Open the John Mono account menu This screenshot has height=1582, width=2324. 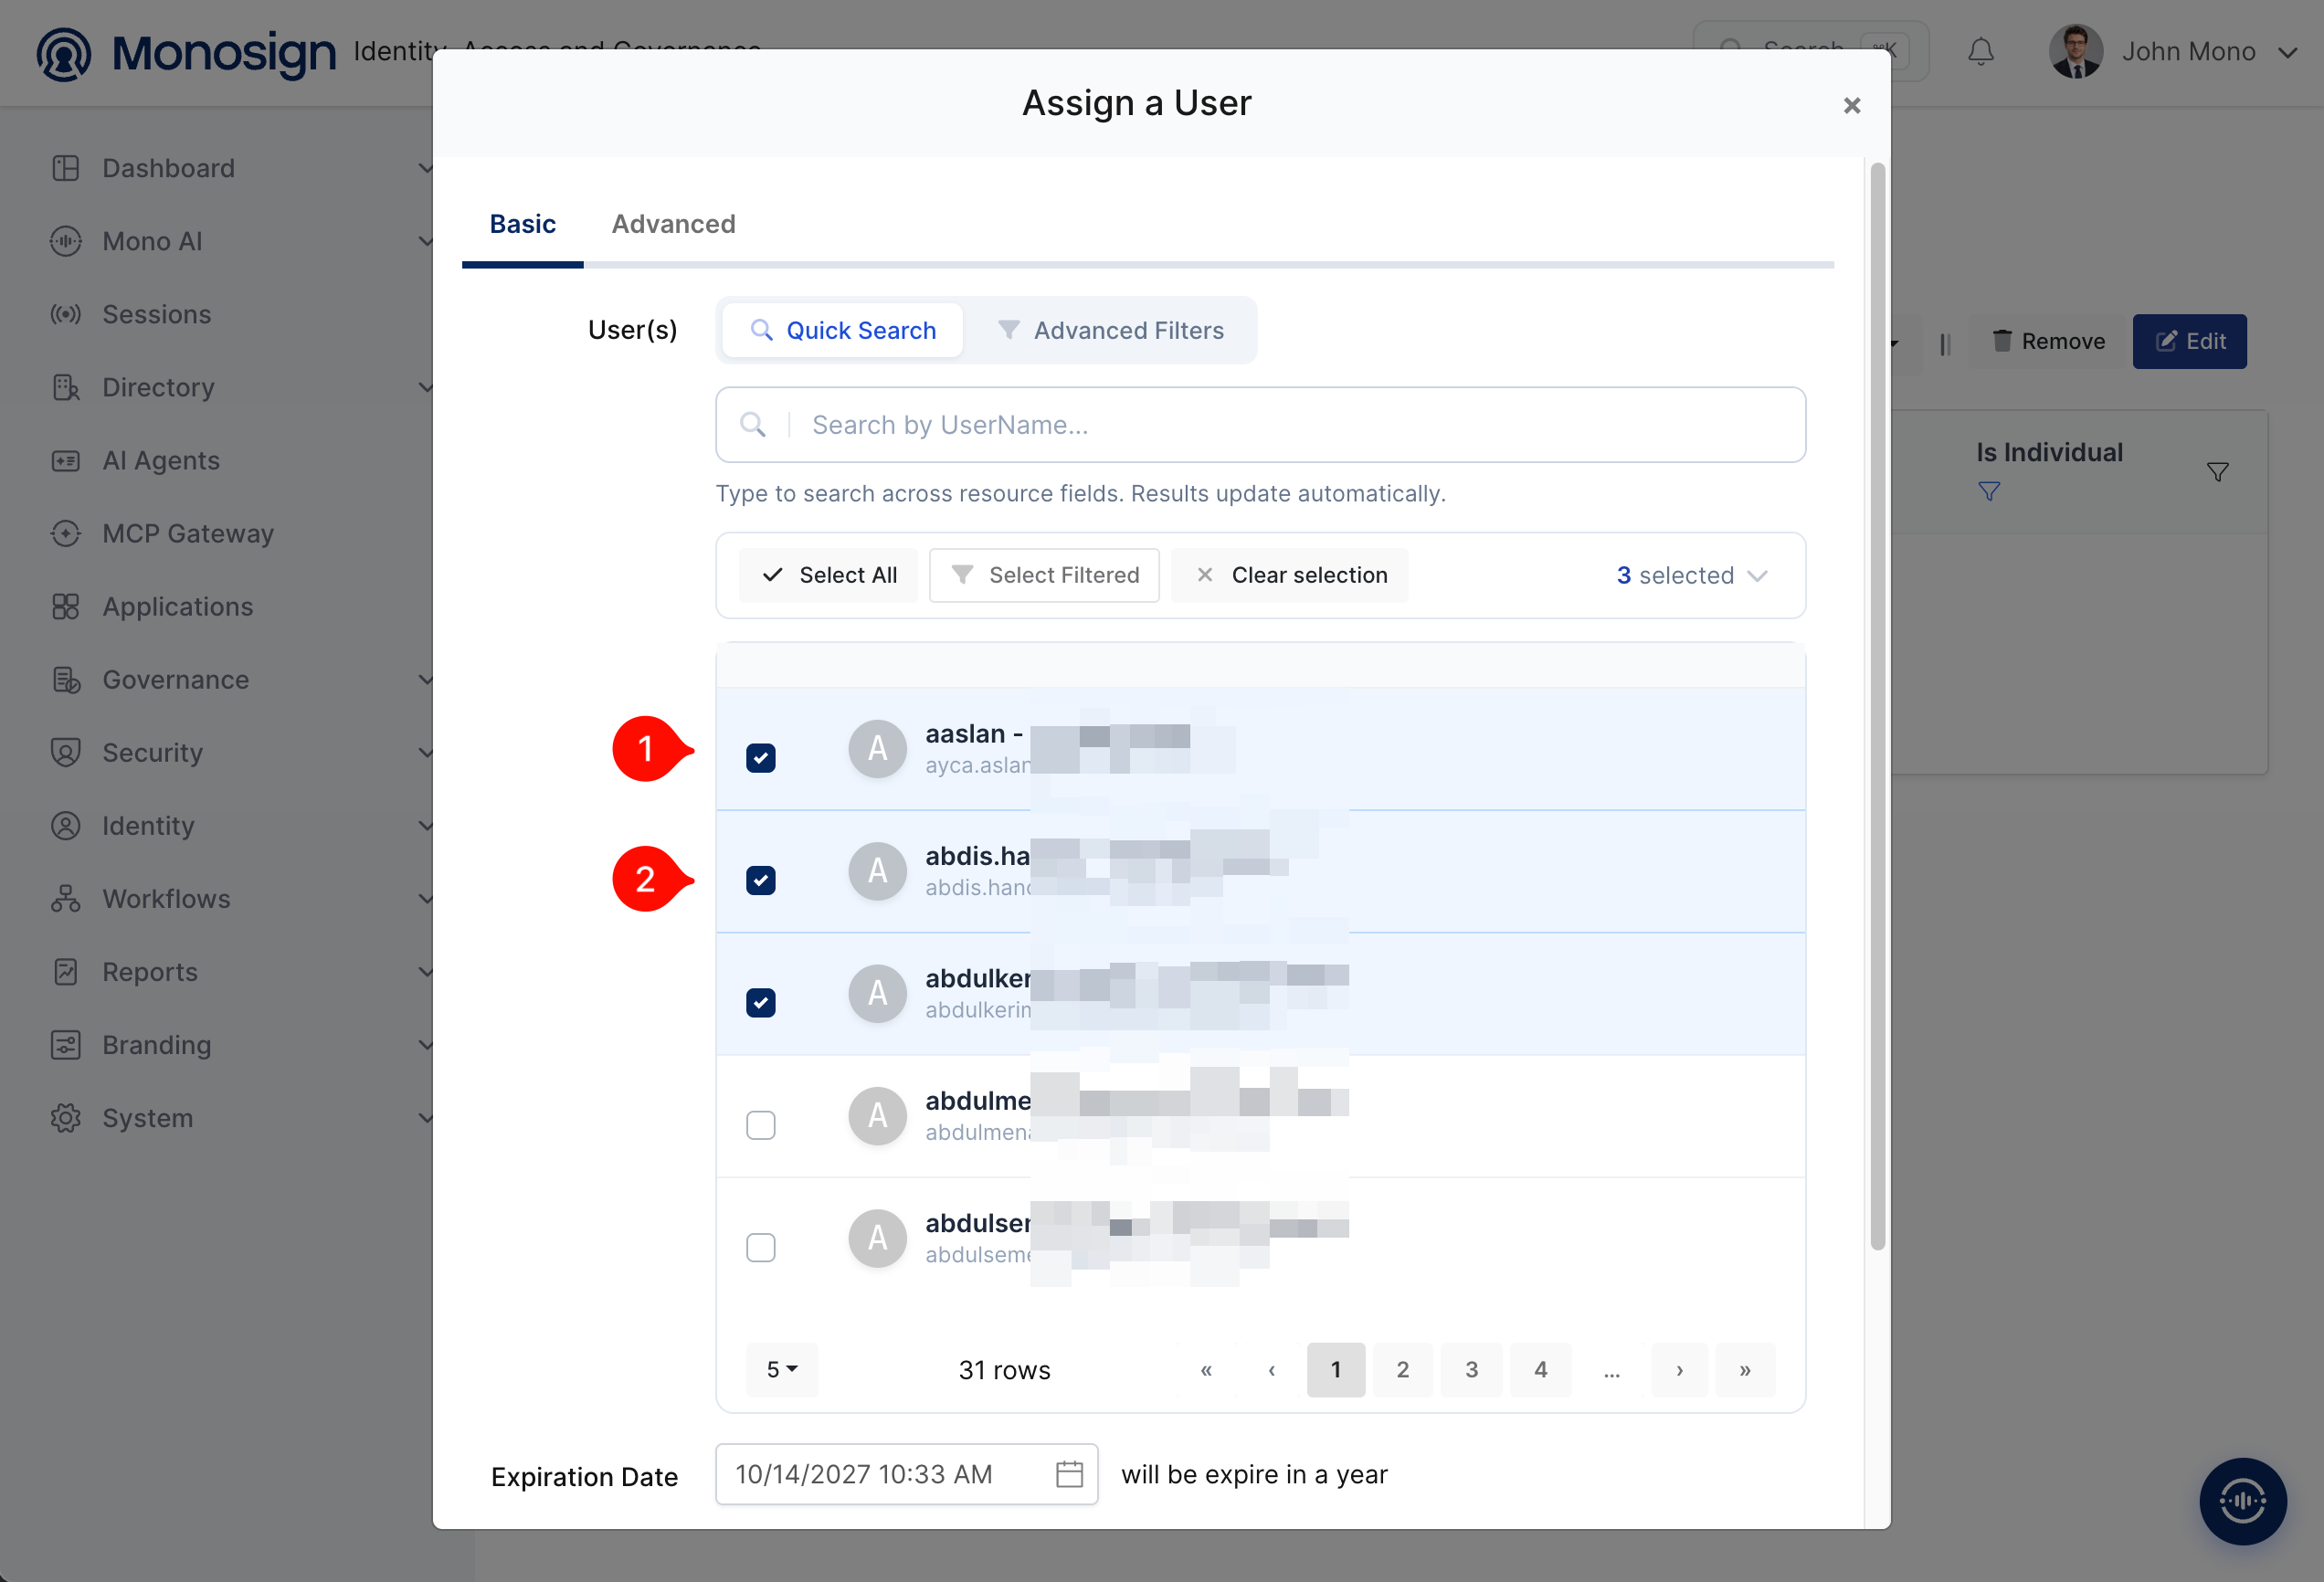click(2172, 51)
